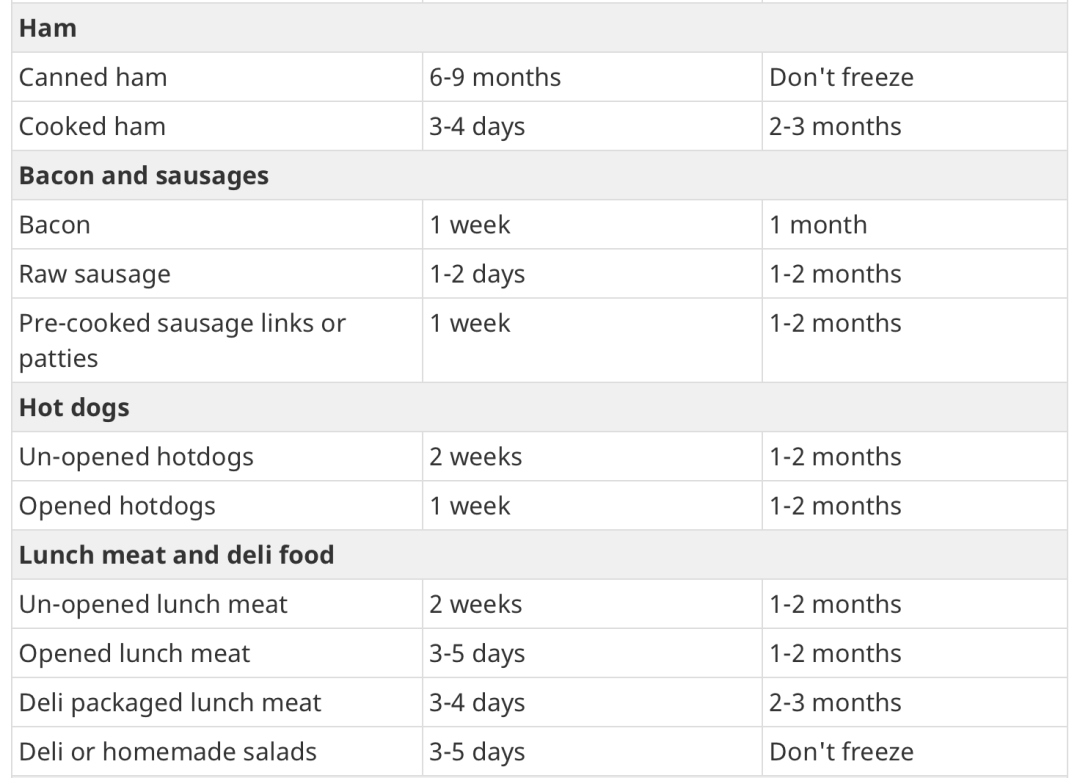This screenshot has width=1080, height=778.
Task: Select the Opened hotdogs row label
Action: (117, 506)
